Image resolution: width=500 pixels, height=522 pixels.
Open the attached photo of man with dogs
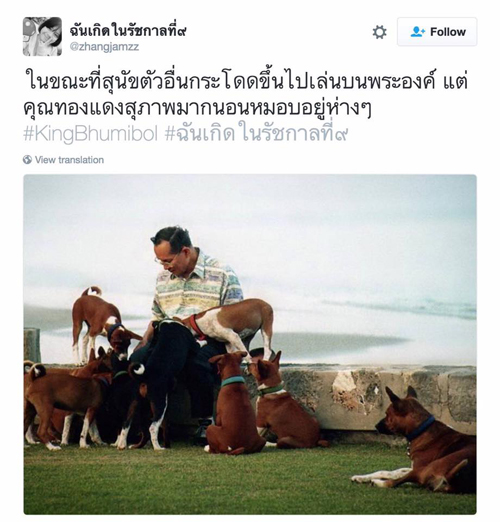250,344
